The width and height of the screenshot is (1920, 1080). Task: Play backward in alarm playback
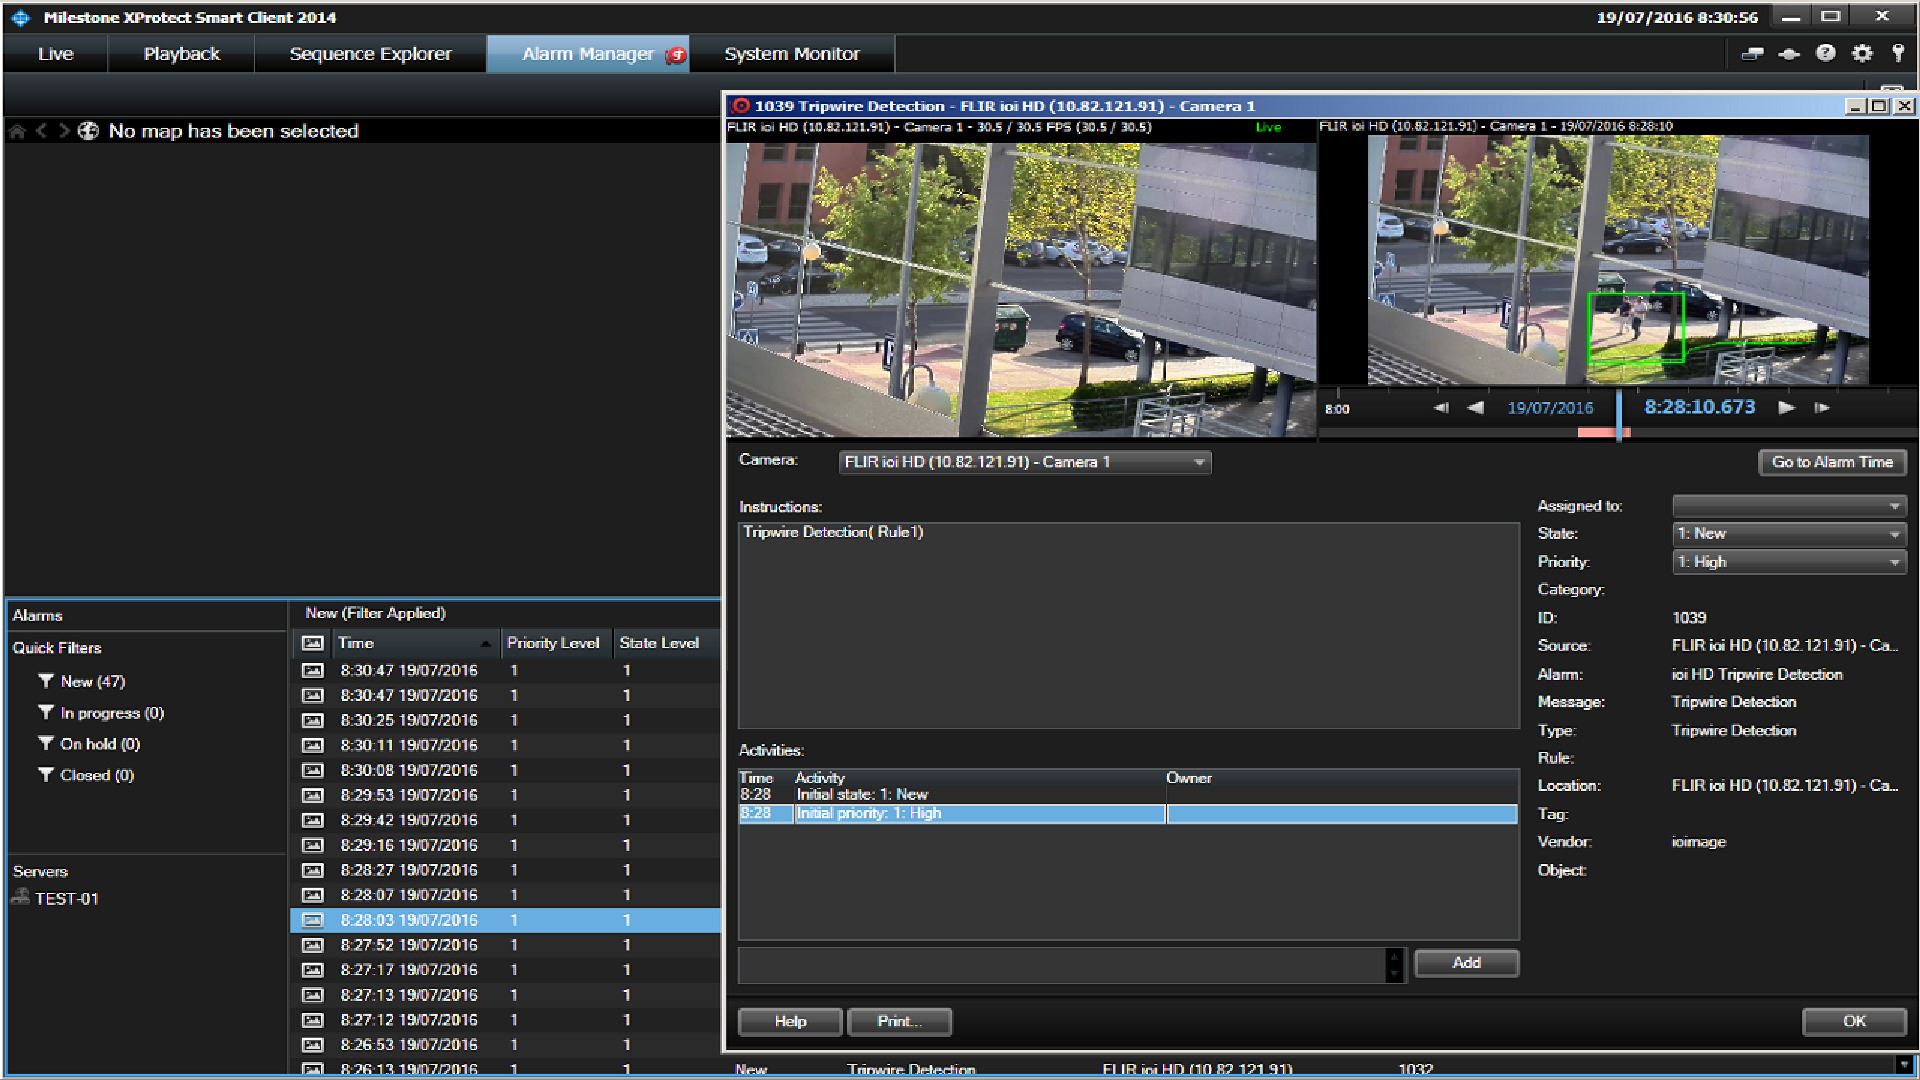tap(1475, 408)
